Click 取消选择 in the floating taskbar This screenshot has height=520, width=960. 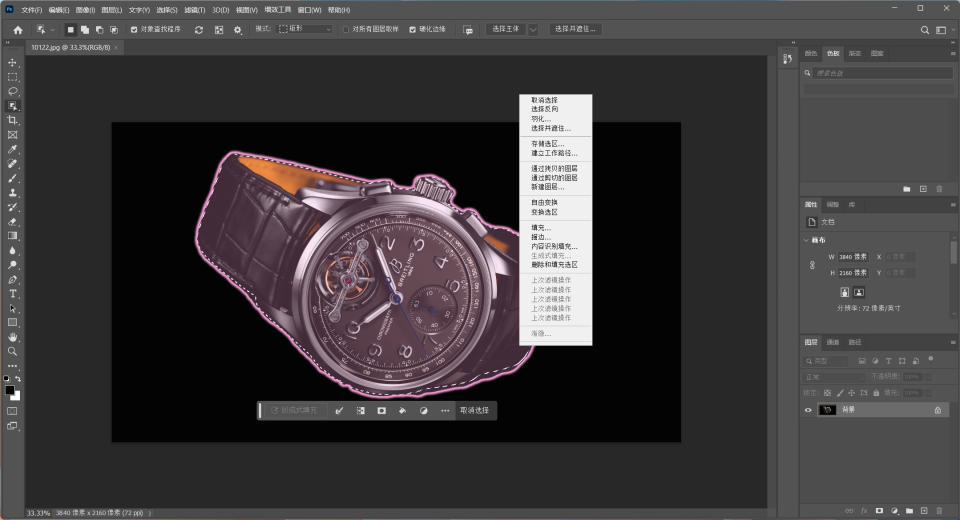(475, 410)
